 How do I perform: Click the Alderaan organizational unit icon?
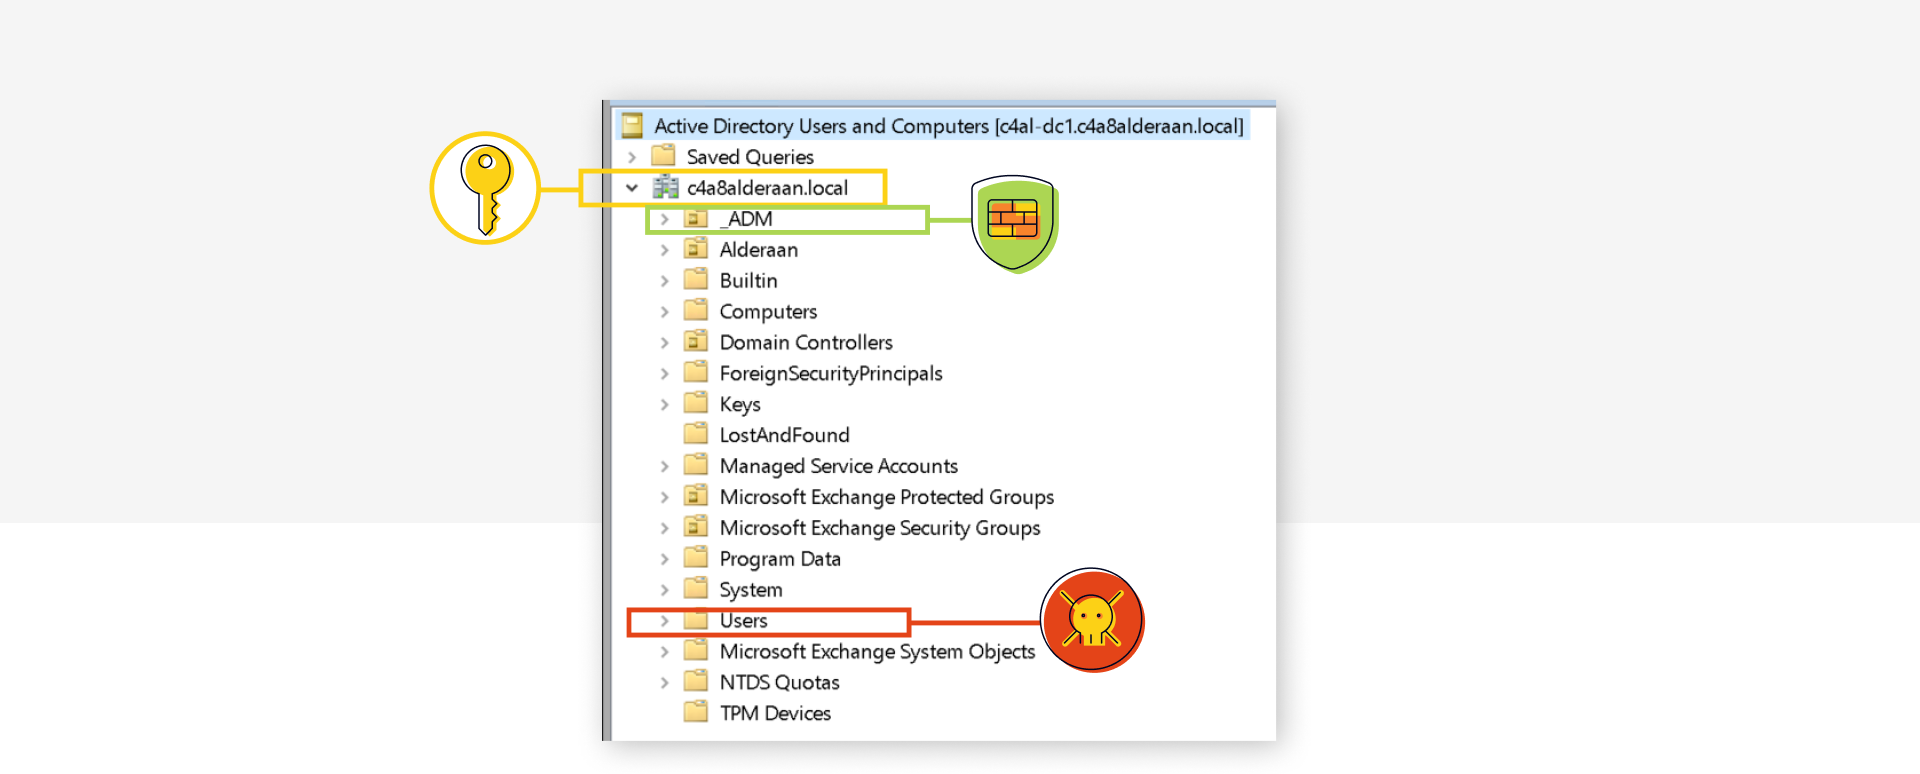point(696,249)
